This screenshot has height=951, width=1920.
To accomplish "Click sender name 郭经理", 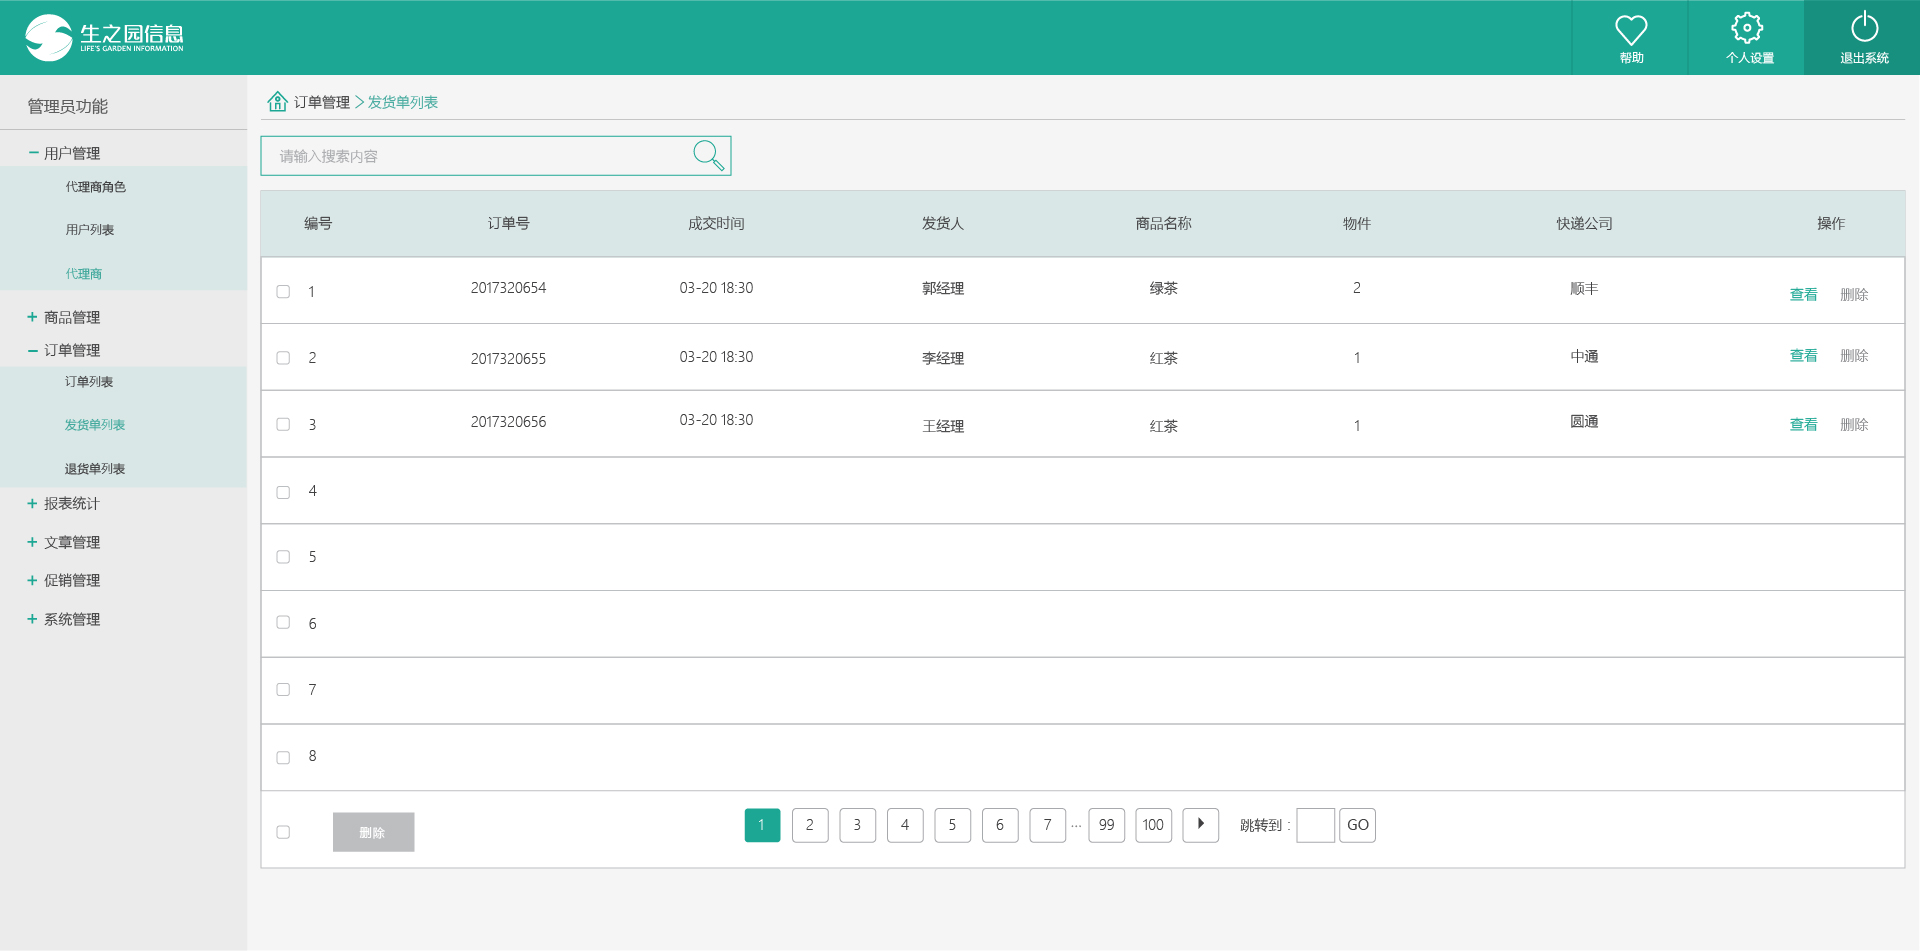I will coord(943,289).
